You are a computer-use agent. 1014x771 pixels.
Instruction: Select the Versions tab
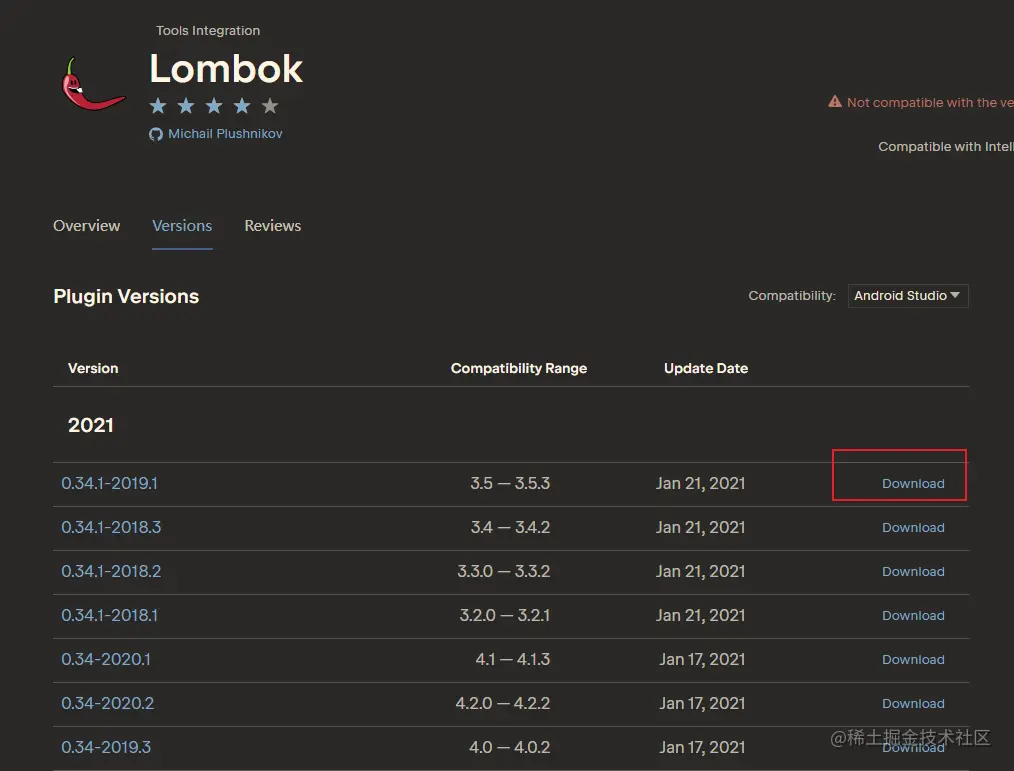[x=182, y=226]
